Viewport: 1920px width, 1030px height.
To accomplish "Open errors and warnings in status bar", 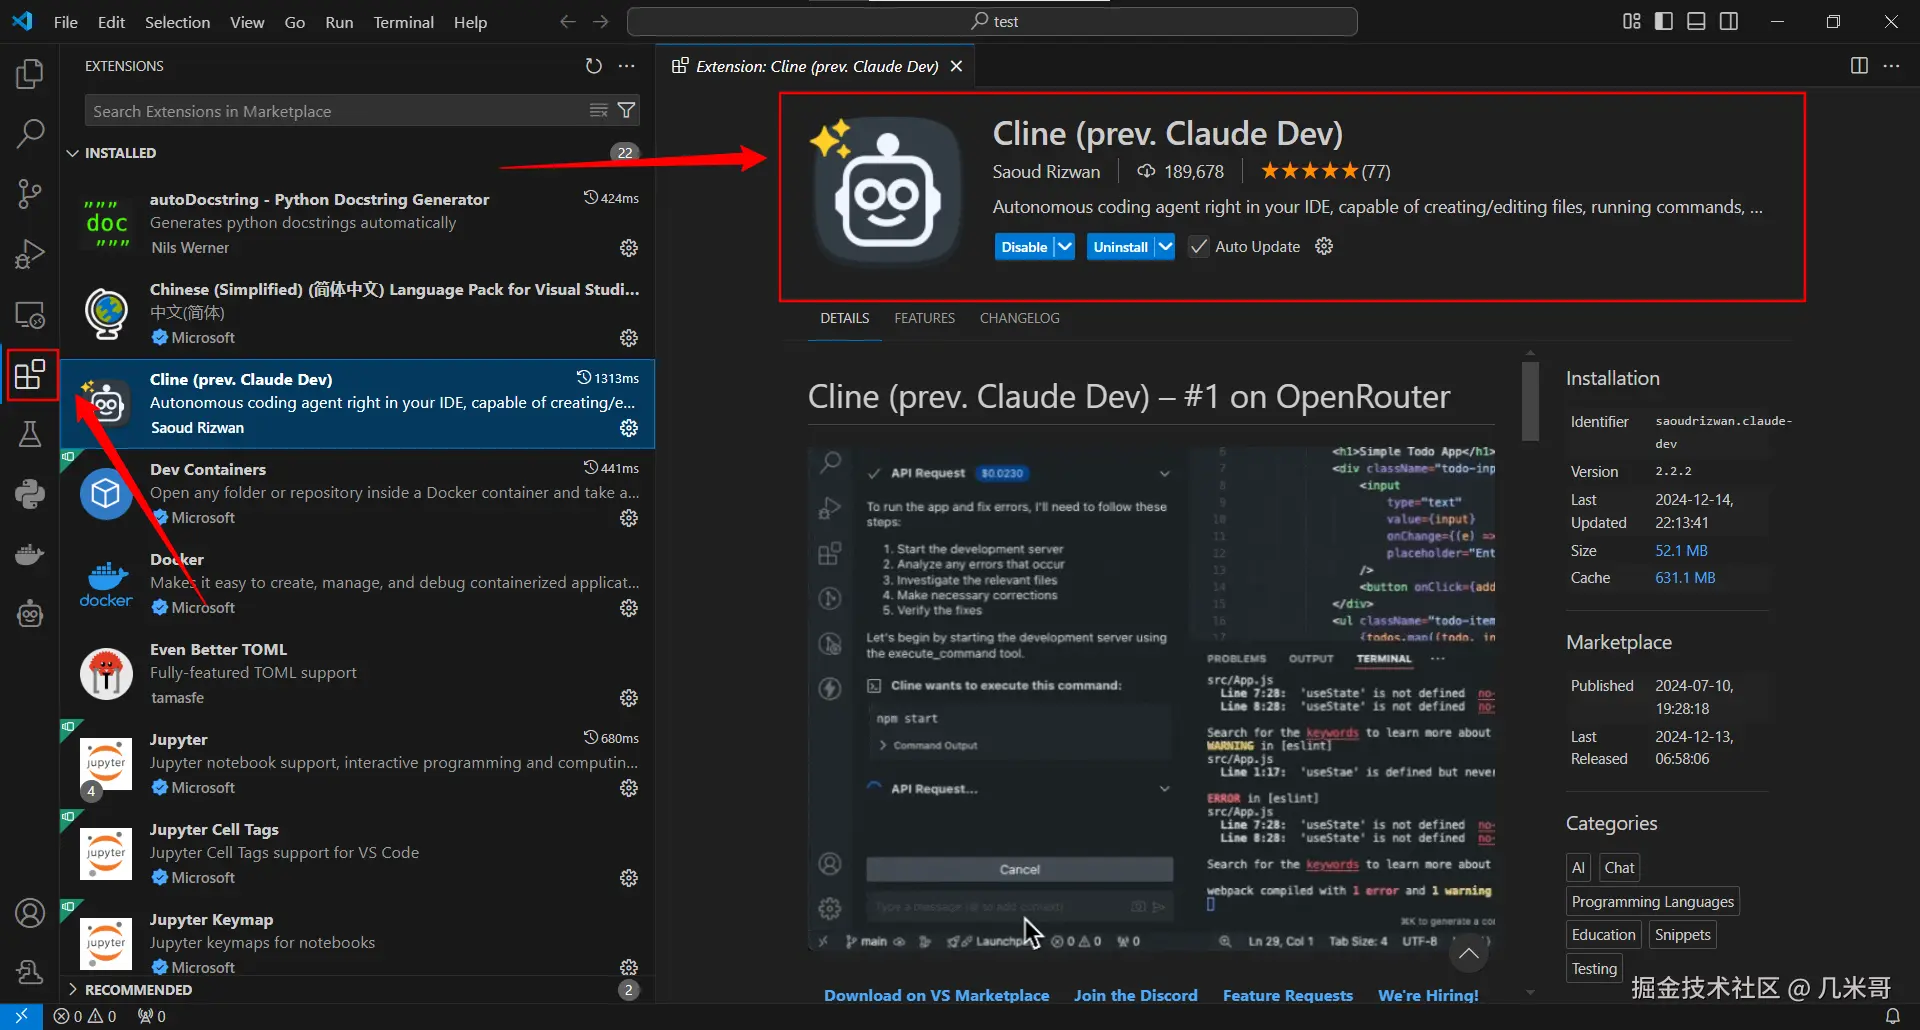I will coord(86,1016).
